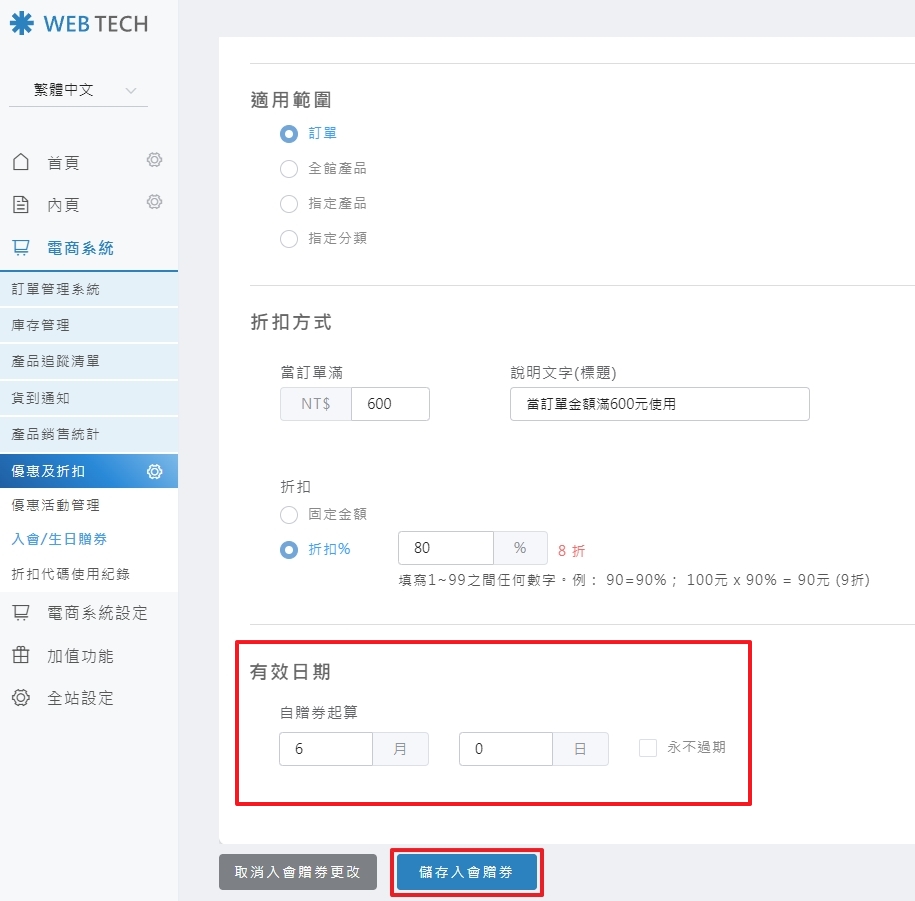Viewport: 915px width, 901px height.
Task: Enable the 永不過期 checkbox
Action: (x=647, y=749)
